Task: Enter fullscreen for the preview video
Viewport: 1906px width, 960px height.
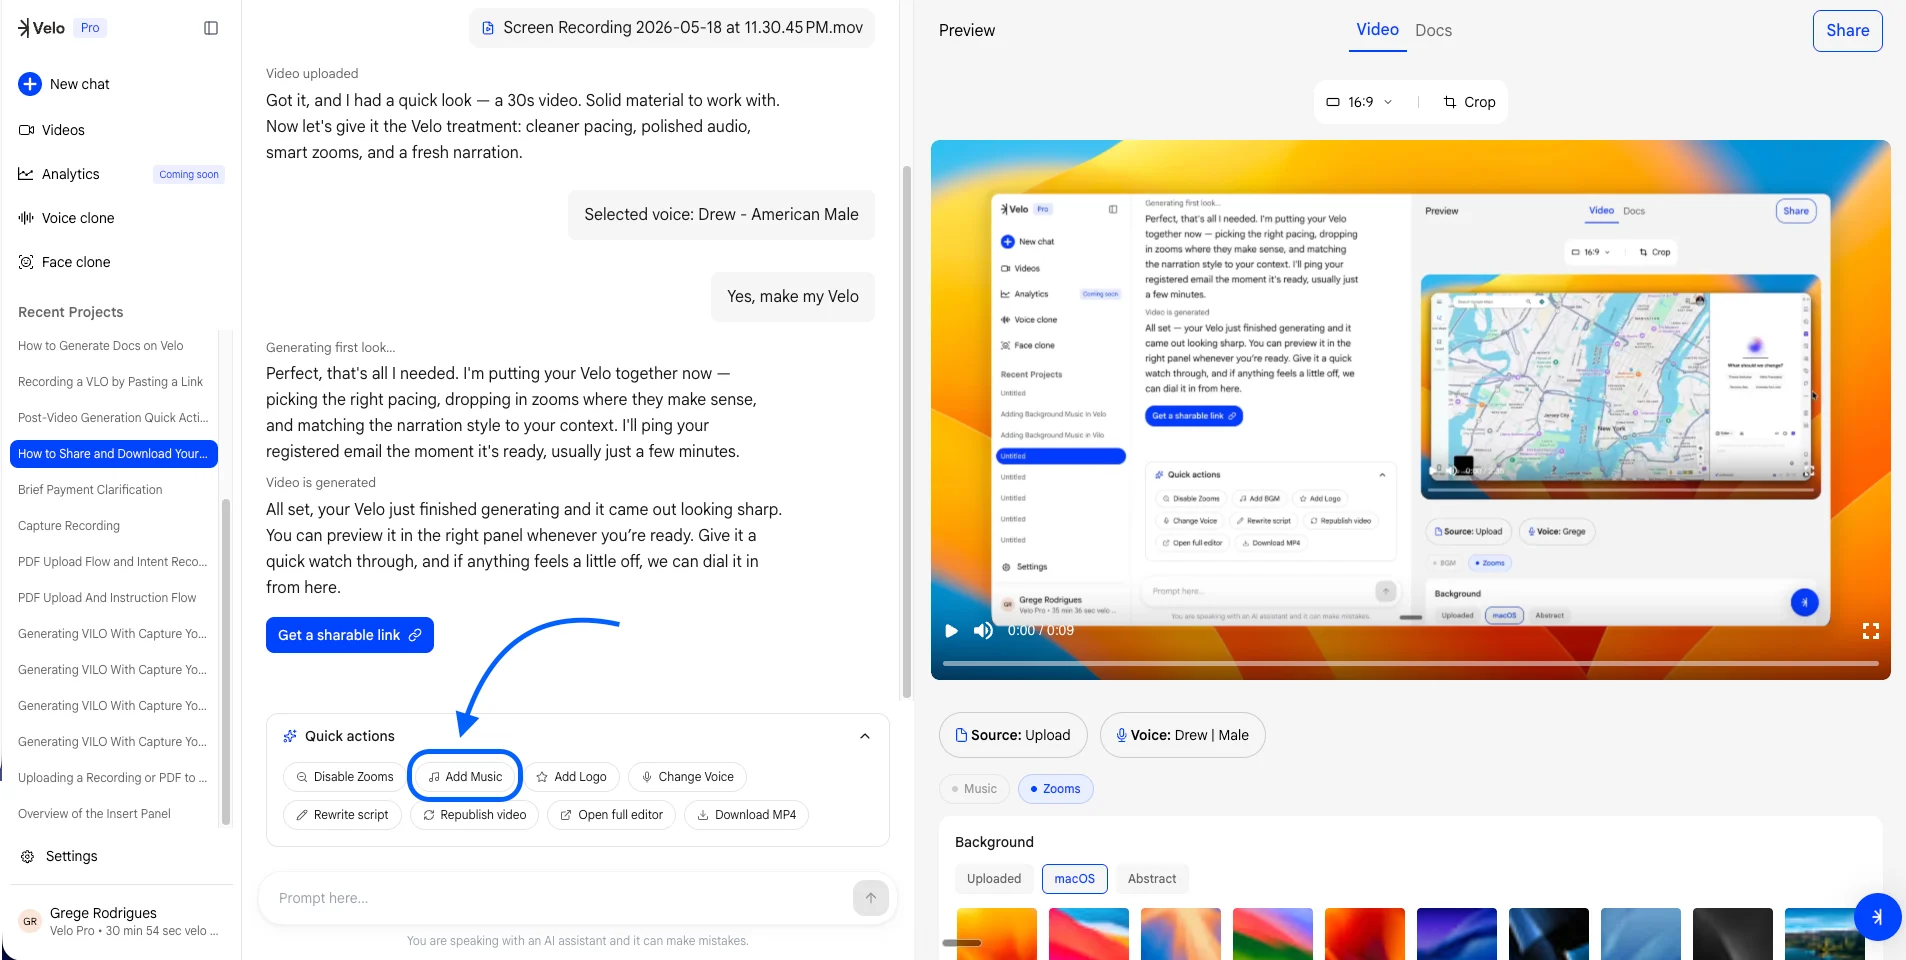Action: [1871, 631]
